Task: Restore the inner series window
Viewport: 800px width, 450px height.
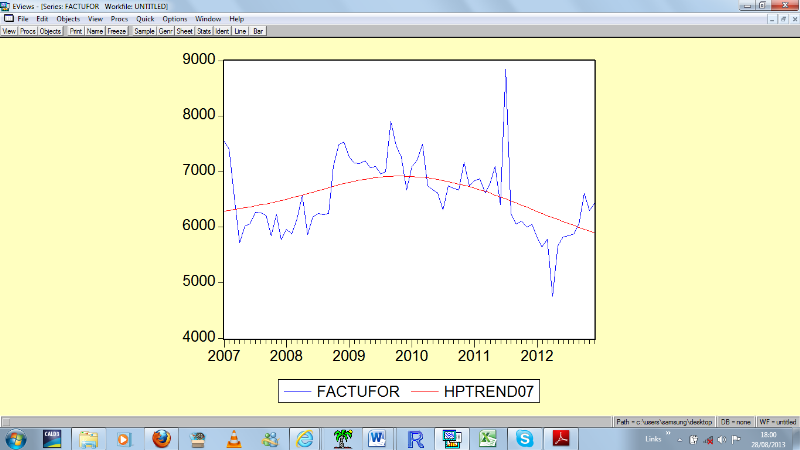Action: tap(783, 19)
